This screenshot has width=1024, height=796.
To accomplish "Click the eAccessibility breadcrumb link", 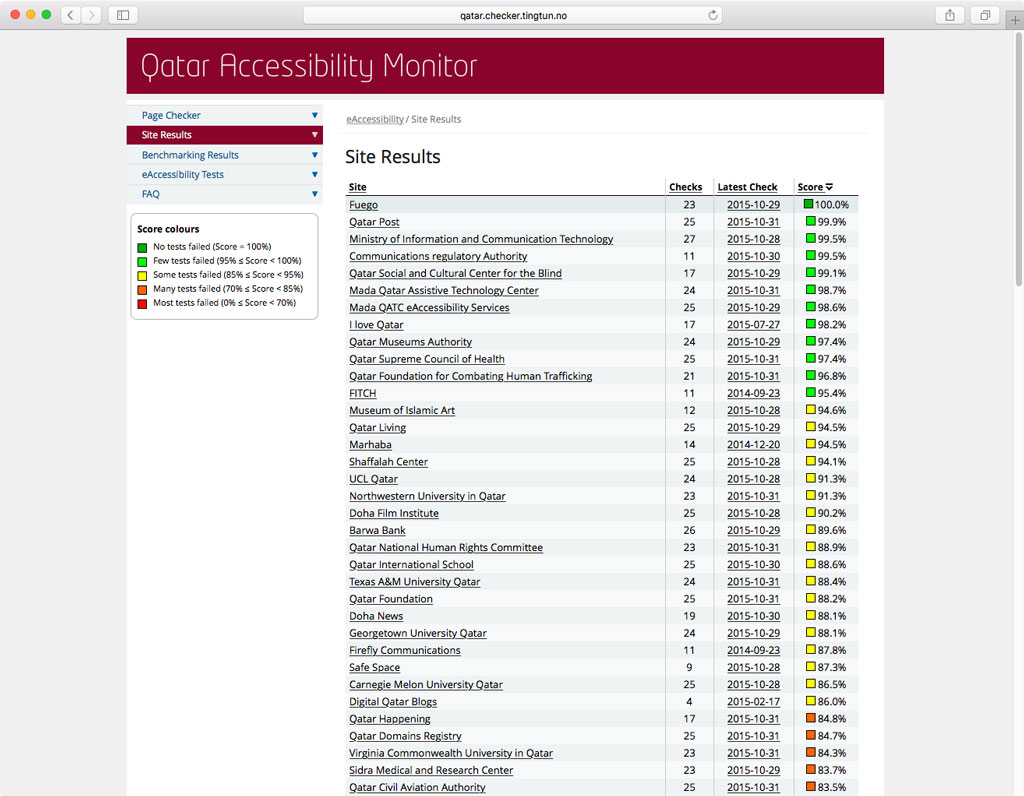I will (x=375, y=119).
